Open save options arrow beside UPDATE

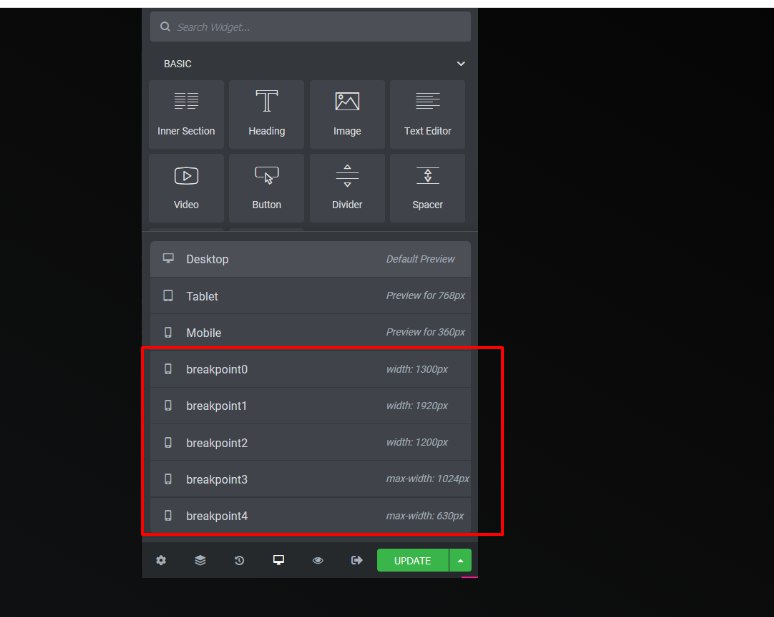pyautogui.click(x=461, y=560)
